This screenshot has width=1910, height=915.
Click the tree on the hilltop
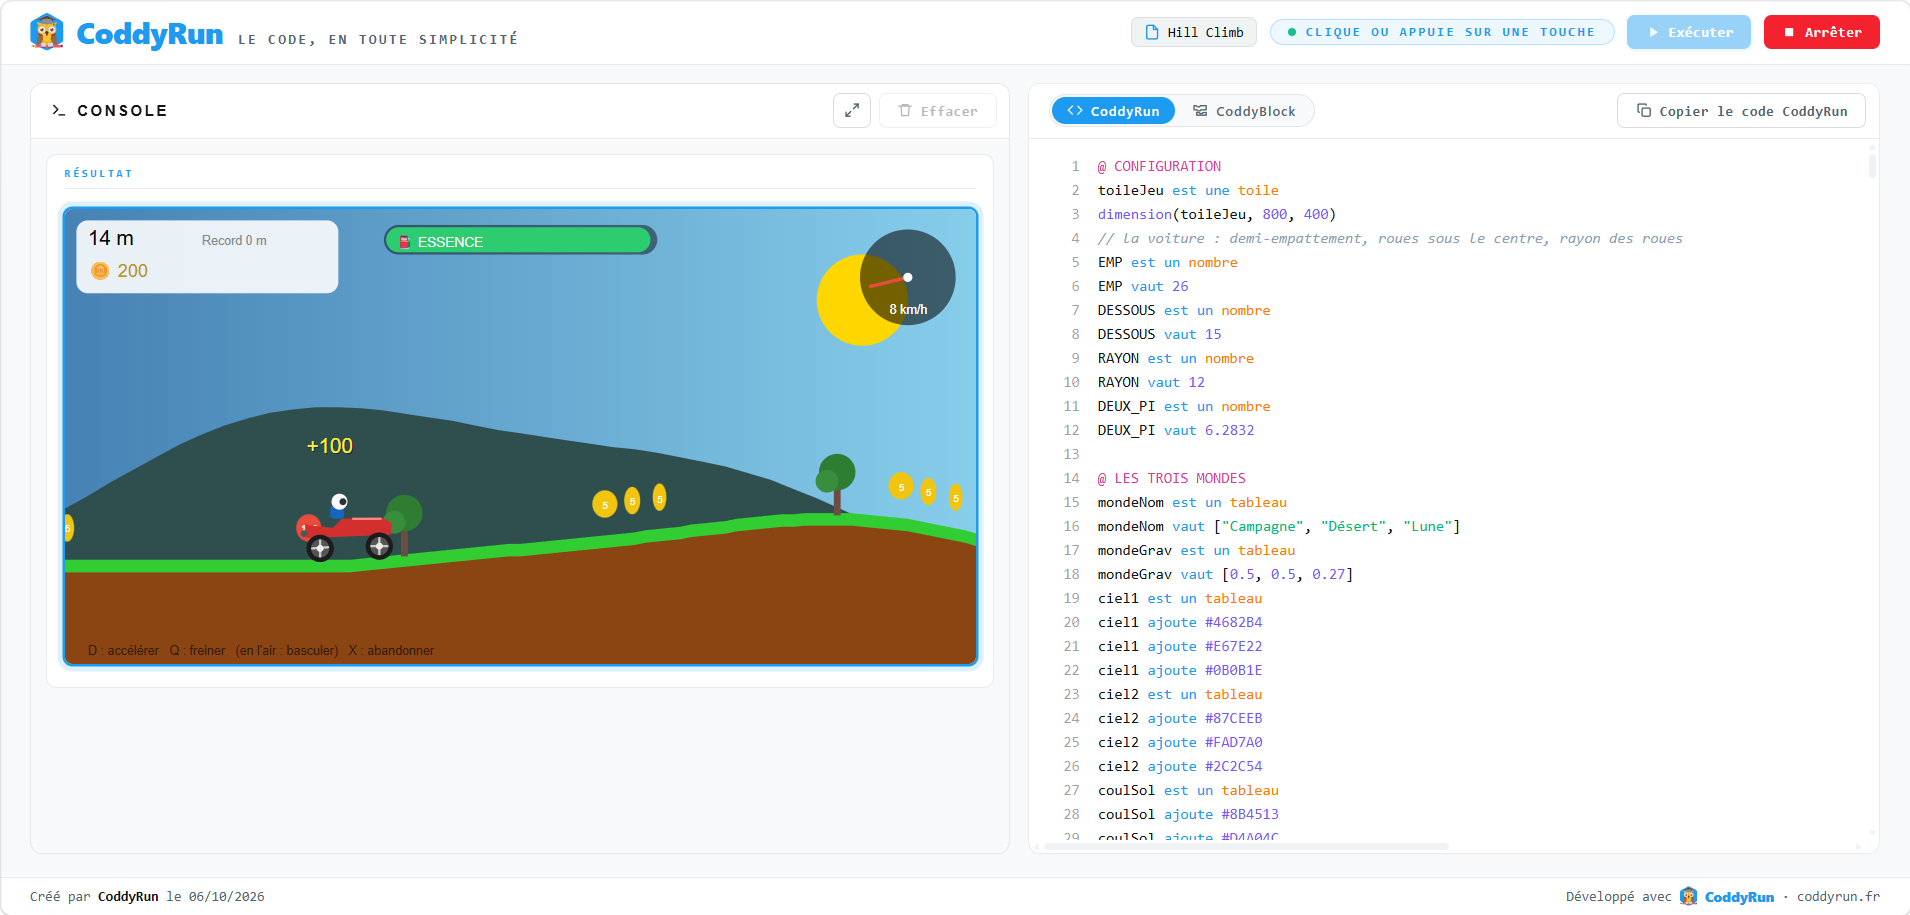pyautogui.click(x=836, y=484)
